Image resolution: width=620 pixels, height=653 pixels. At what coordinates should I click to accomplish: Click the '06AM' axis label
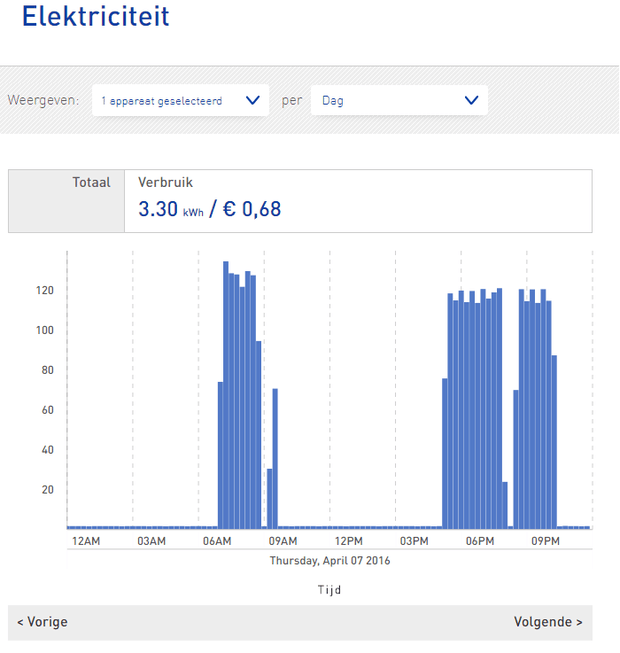point(217,541)
